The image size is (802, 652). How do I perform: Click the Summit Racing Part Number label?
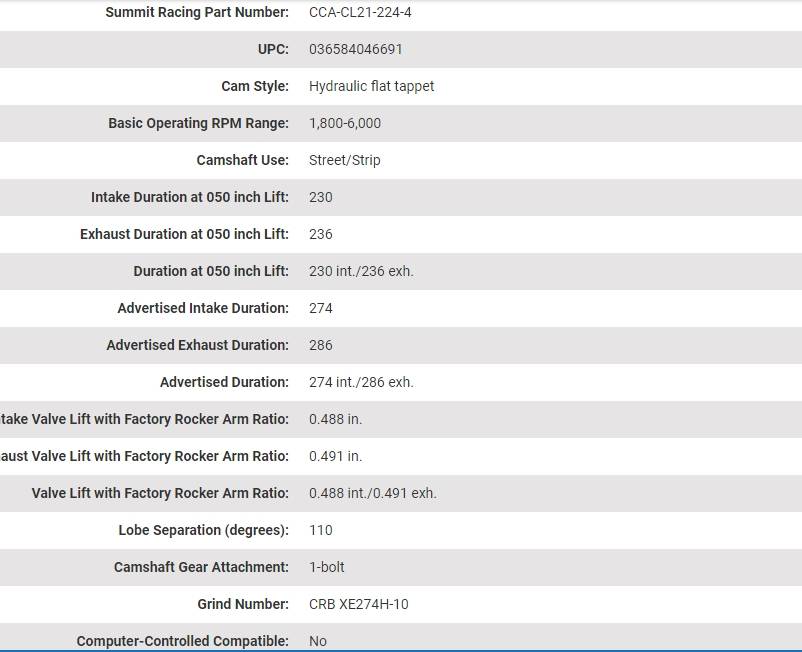pos(197,12)
